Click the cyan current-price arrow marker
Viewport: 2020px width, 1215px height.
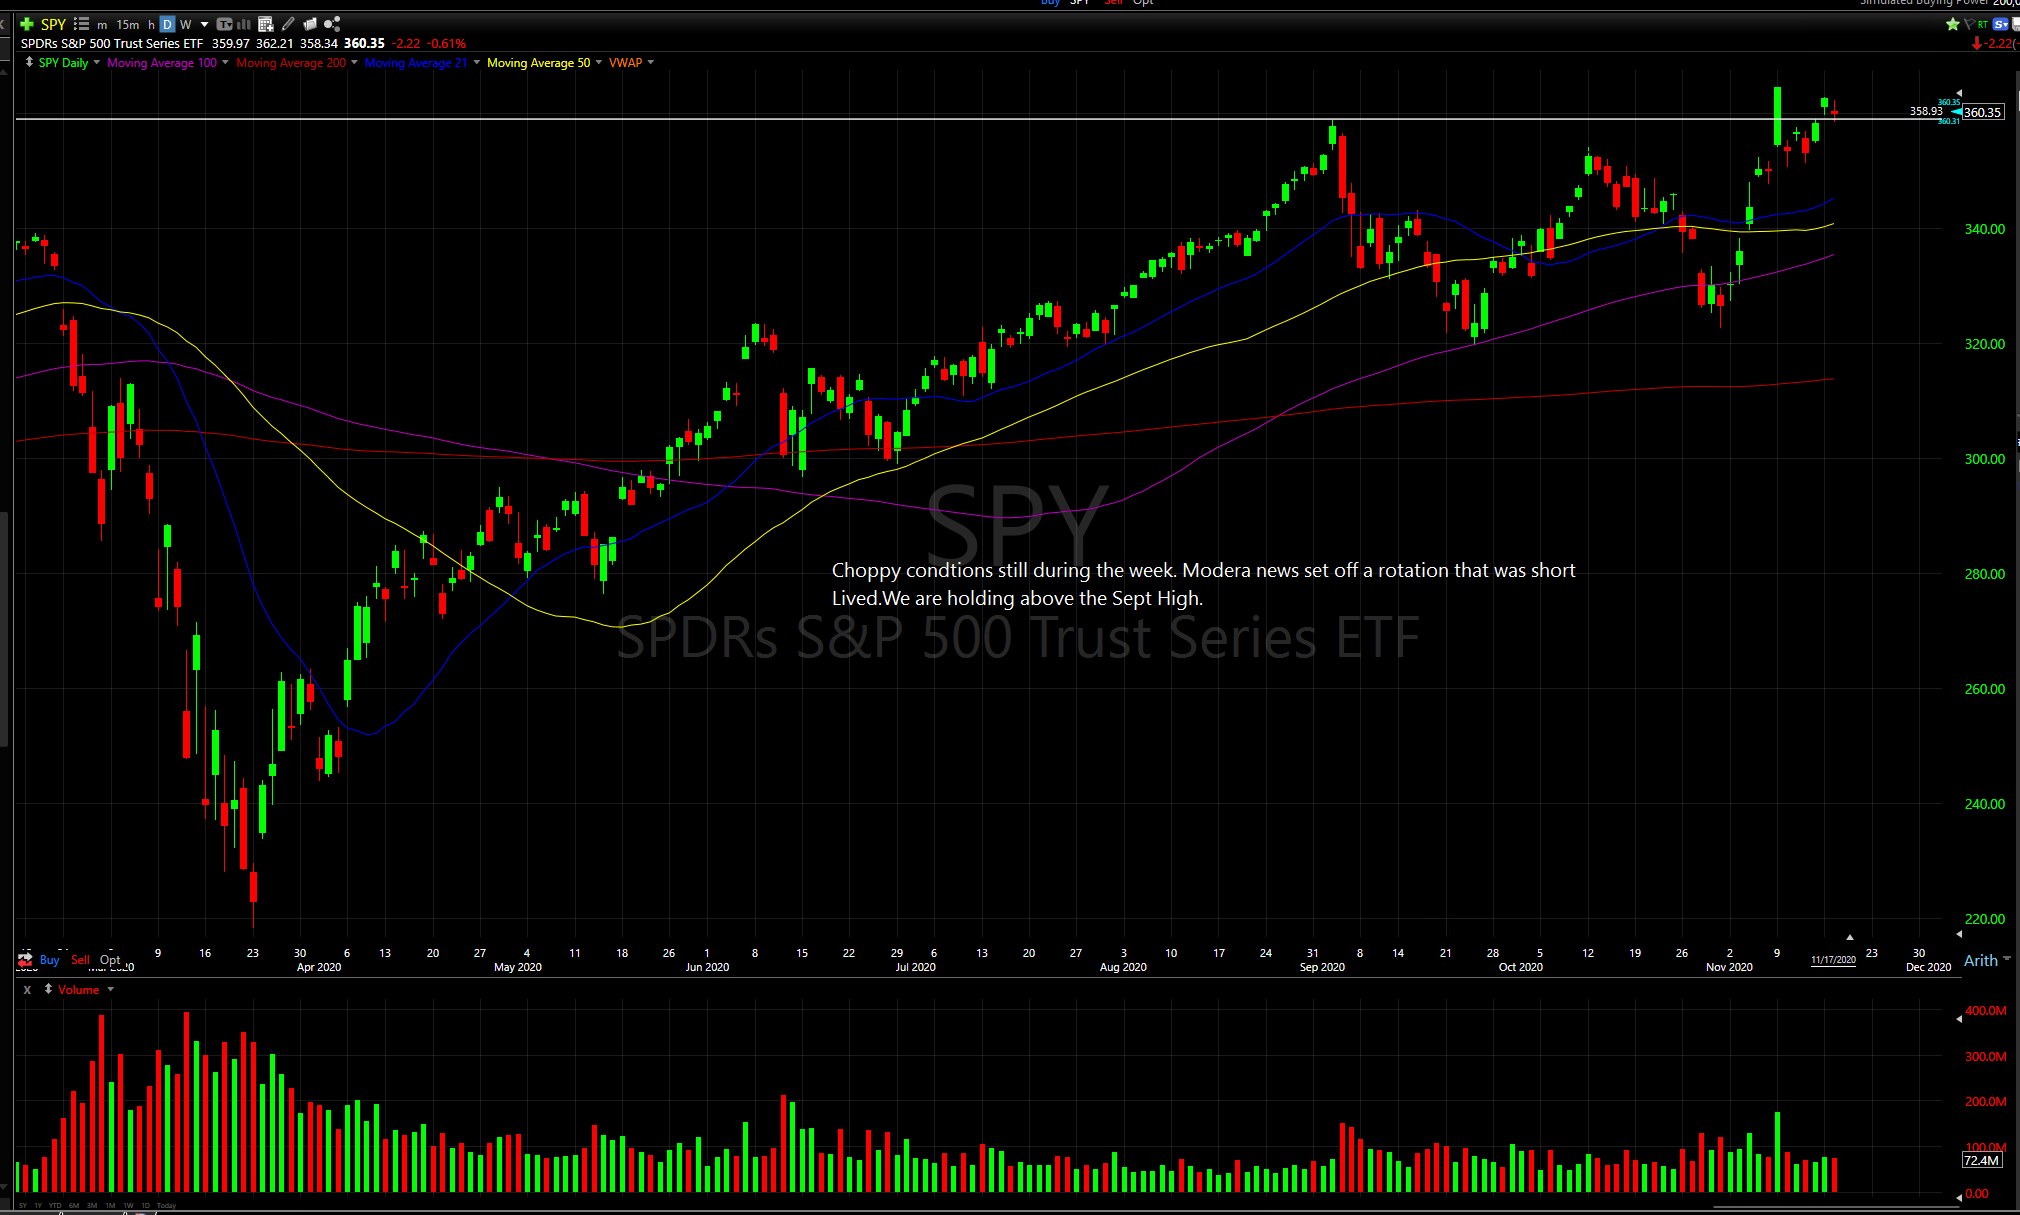click(1956, 112)
